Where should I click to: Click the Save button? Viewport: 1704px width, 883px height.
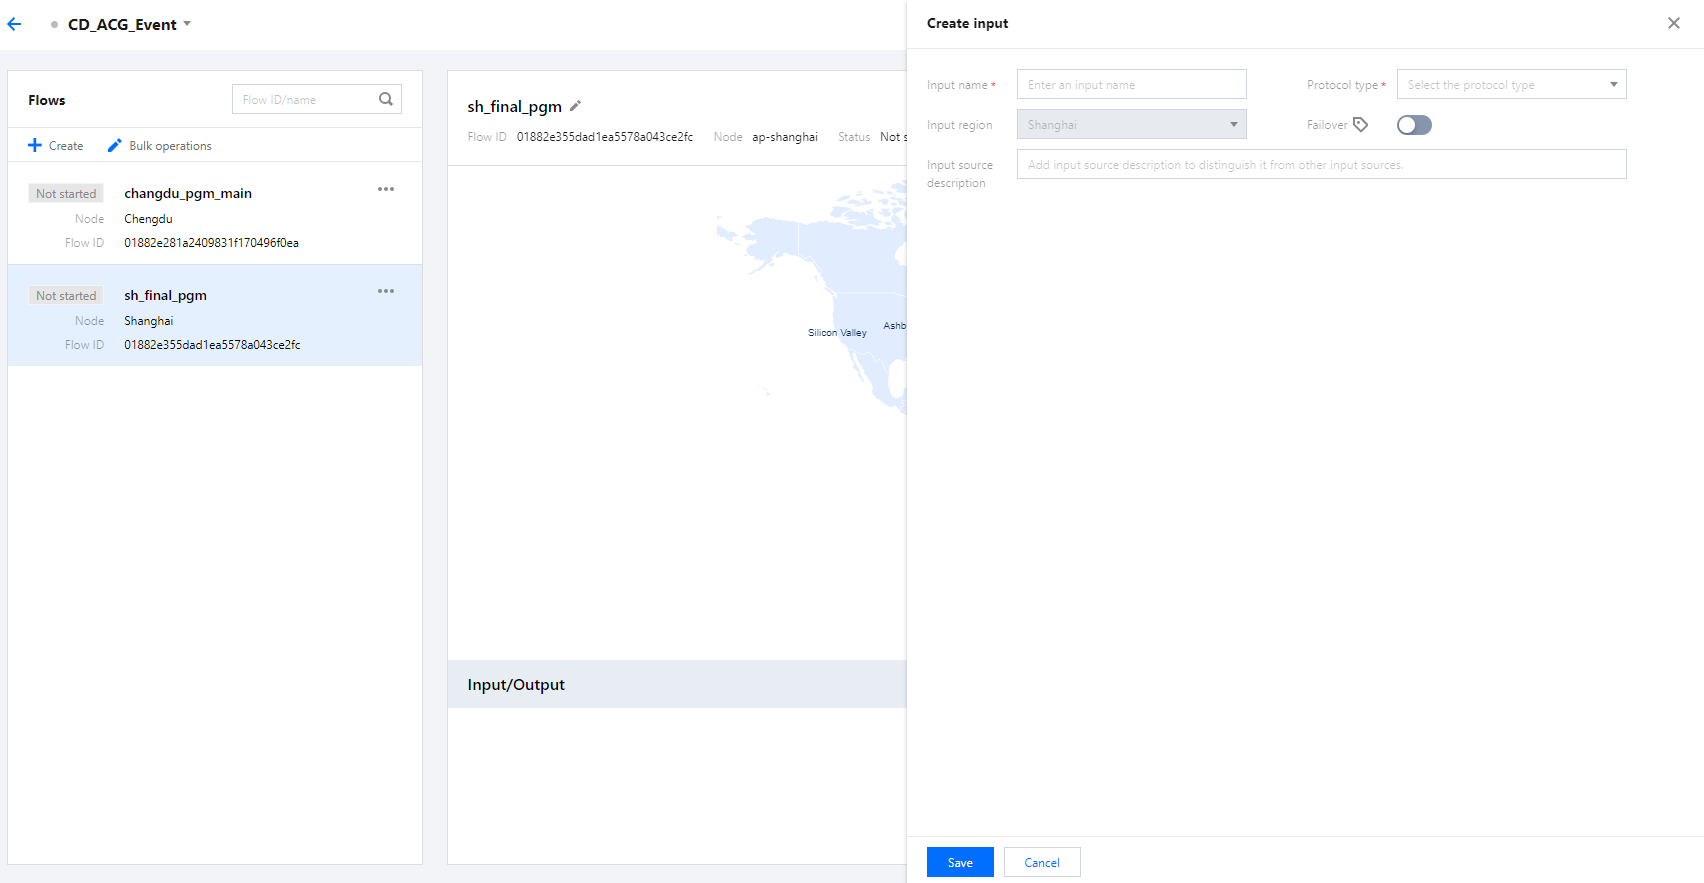pos(960,862)
